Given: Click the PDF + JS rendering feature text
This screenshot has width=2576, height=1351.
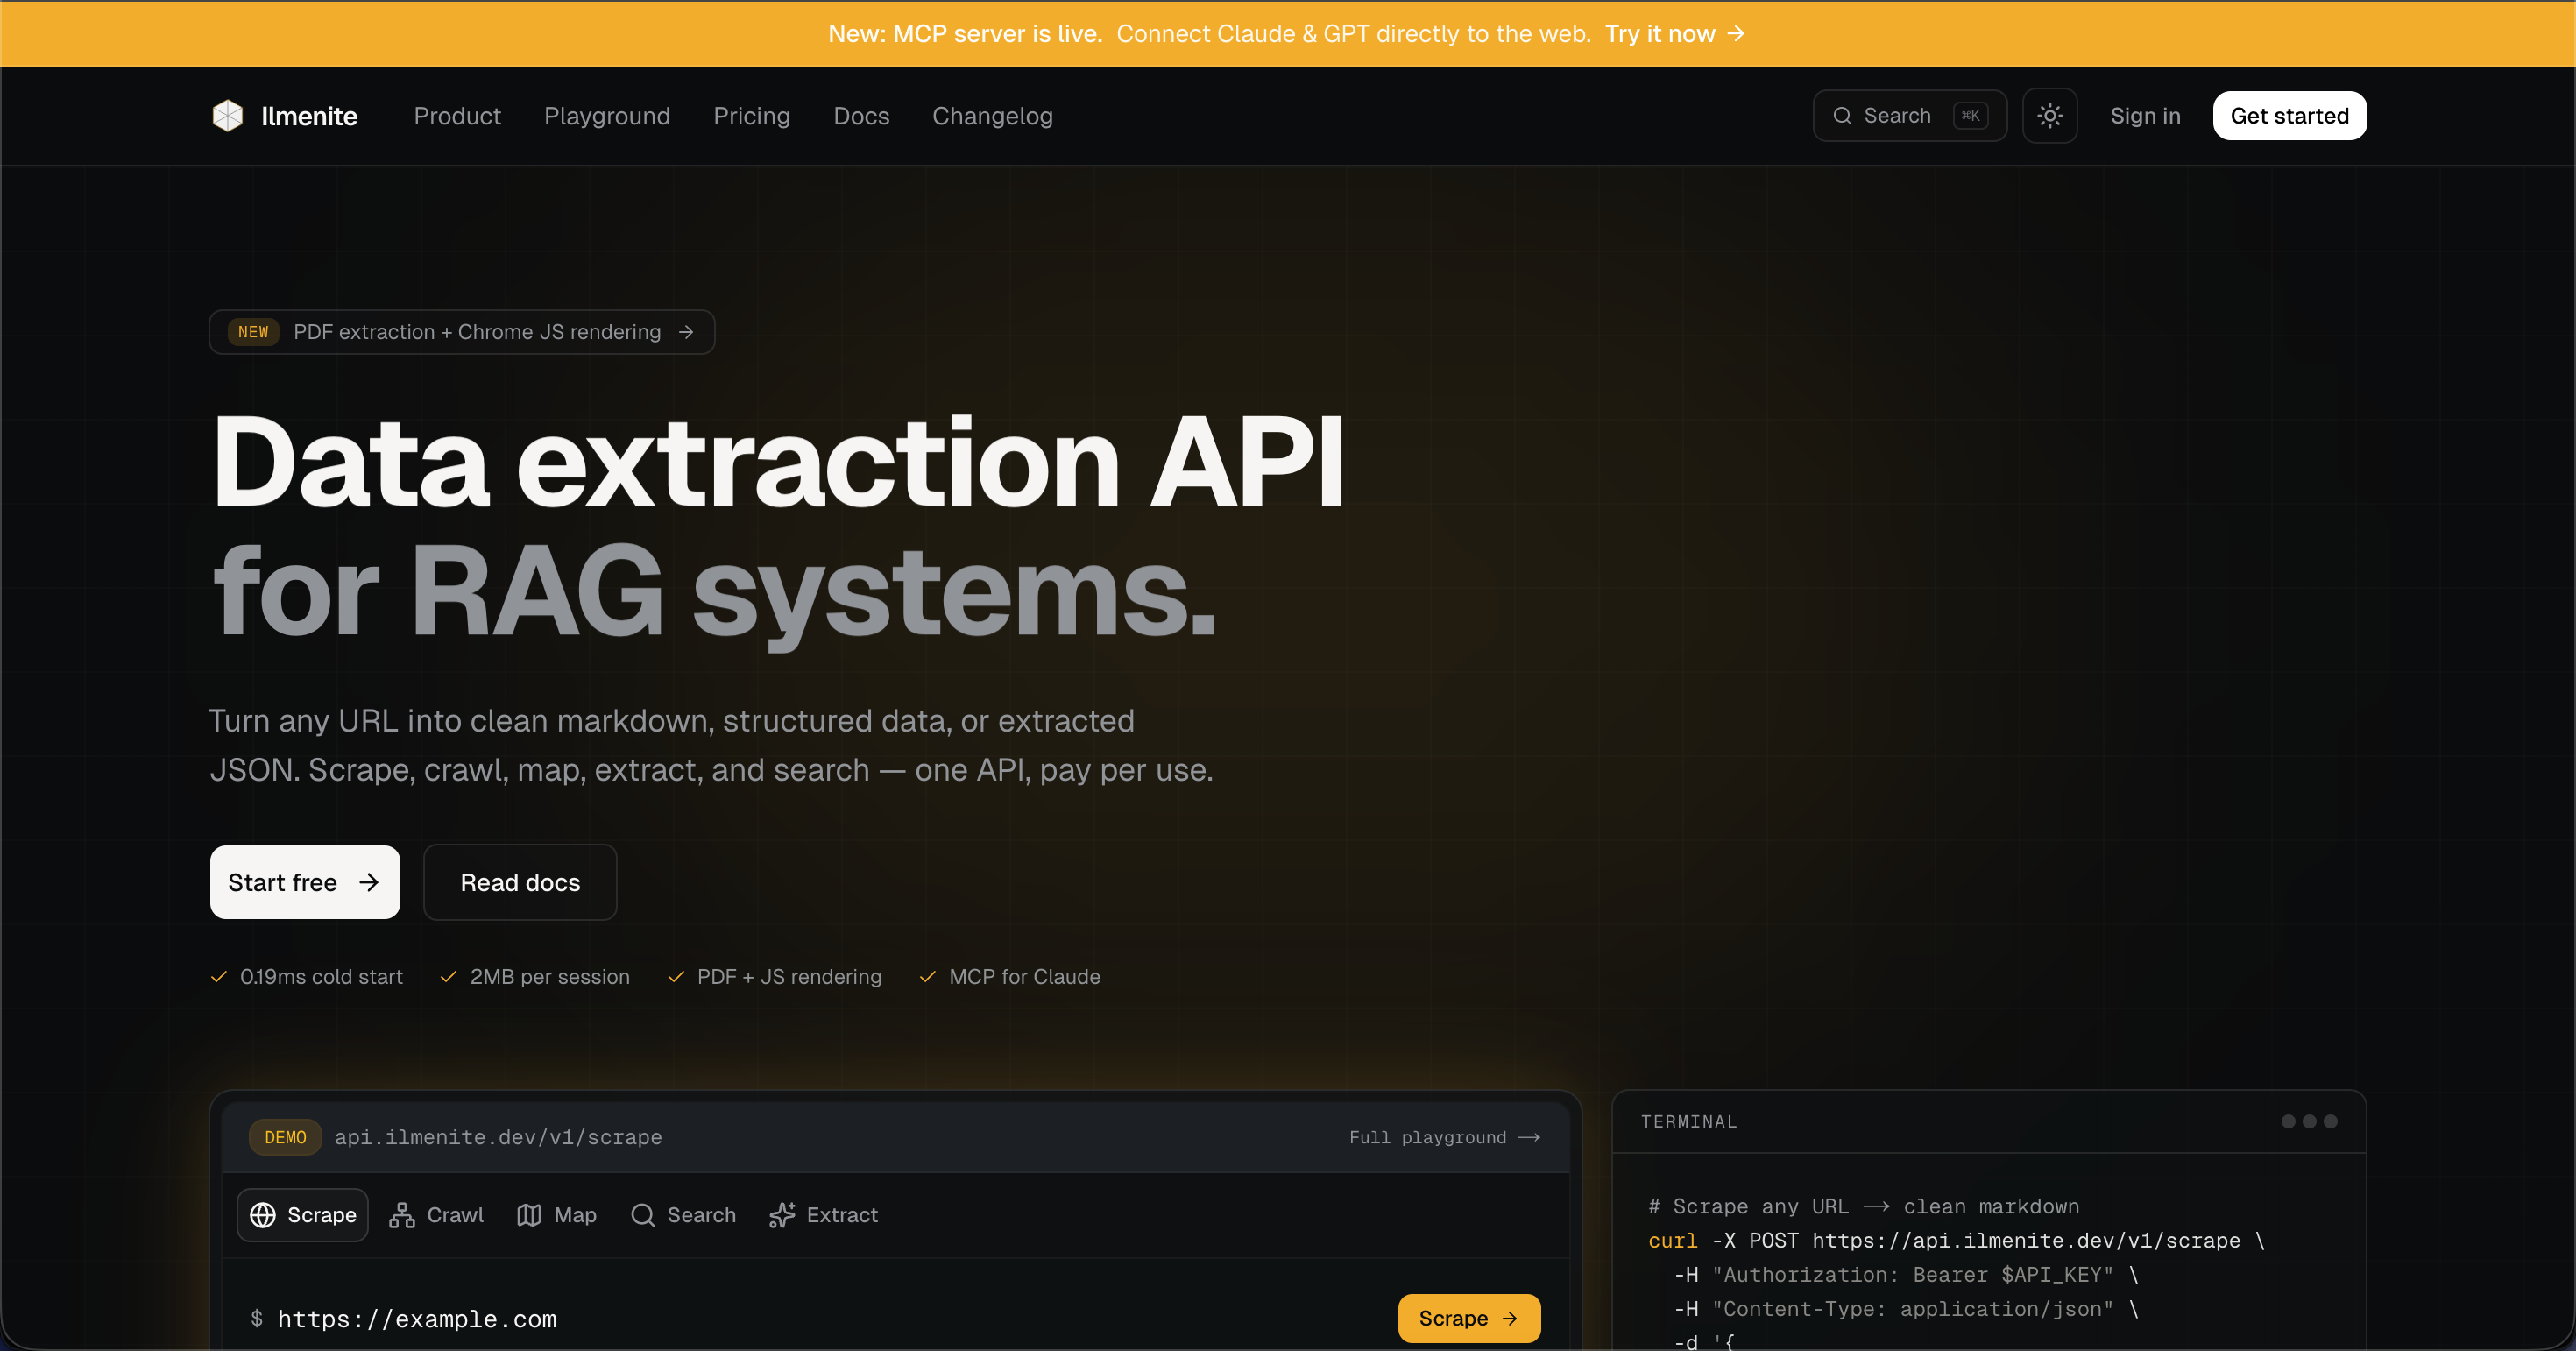Looking at the screenshot, I should click(789, 976).
